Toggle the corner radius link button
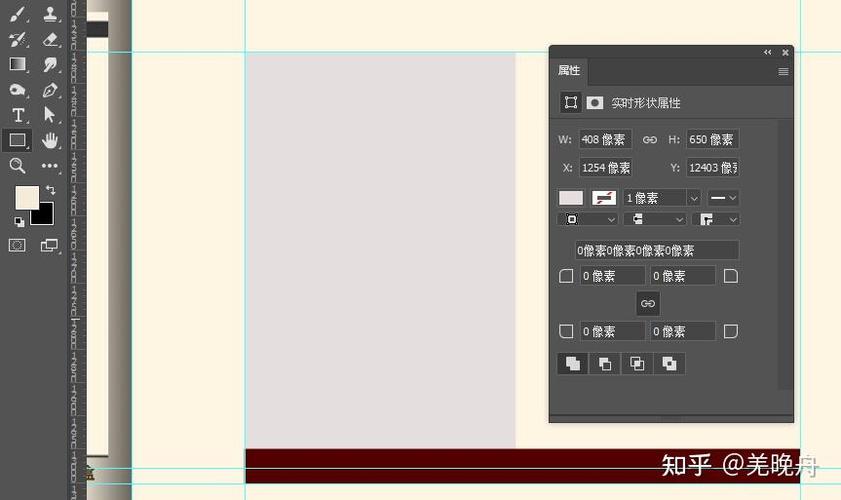The image size is (841, 500). click(x=648, y=304)
